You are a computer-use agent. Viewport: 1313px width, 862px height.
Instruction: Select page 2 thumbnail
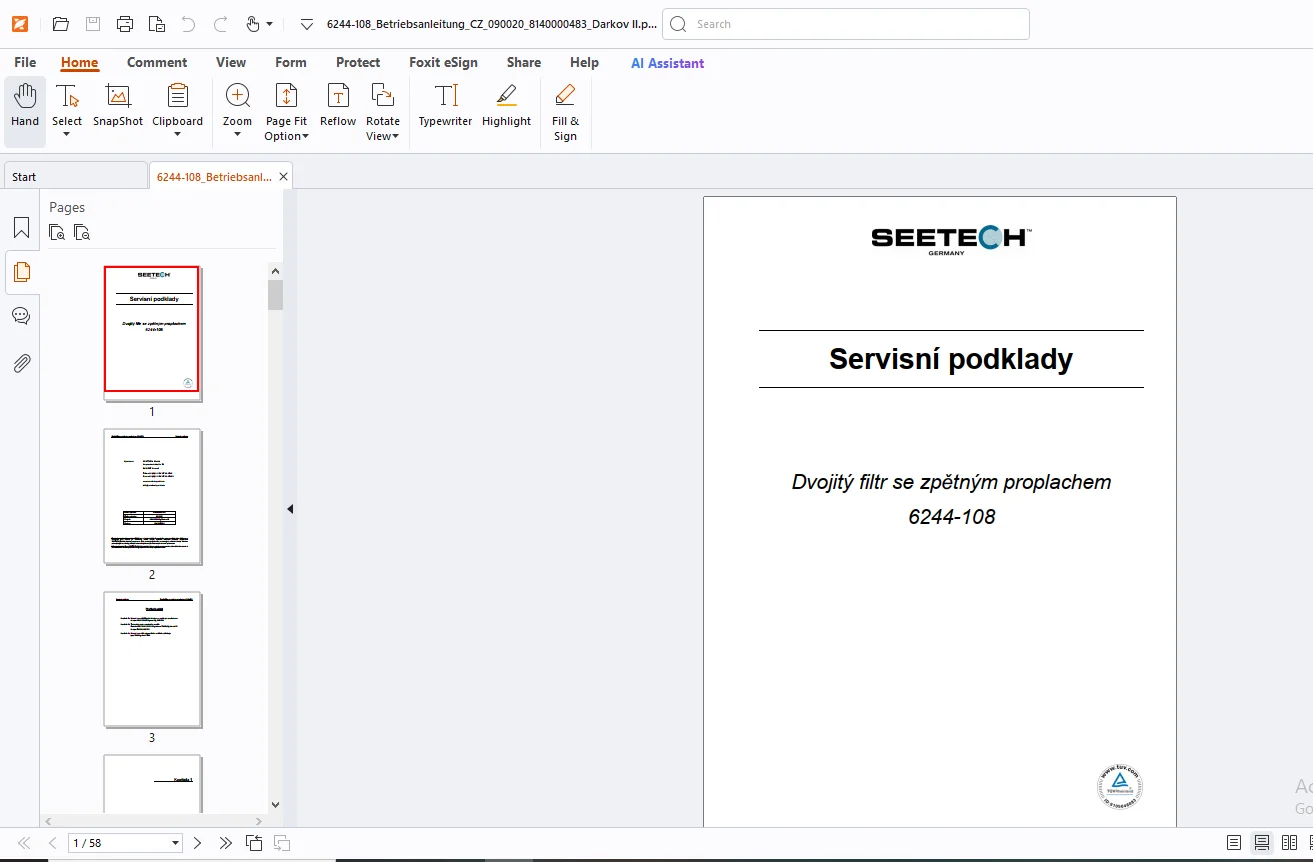pyautogui.click(x=152, y=496)
